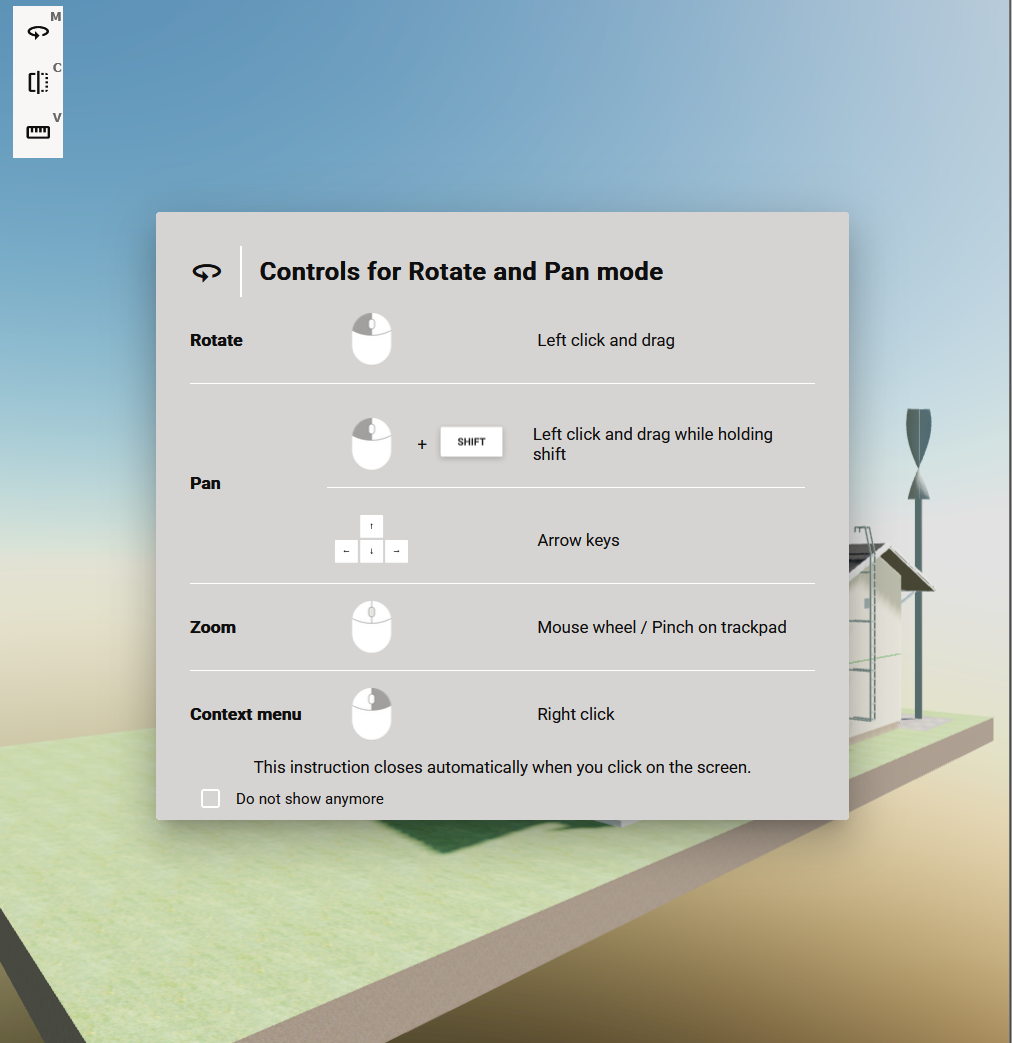Screen dimensions: 1012x1043
Task: Click the 'Arrow keys' text
Action: (578, 540)
